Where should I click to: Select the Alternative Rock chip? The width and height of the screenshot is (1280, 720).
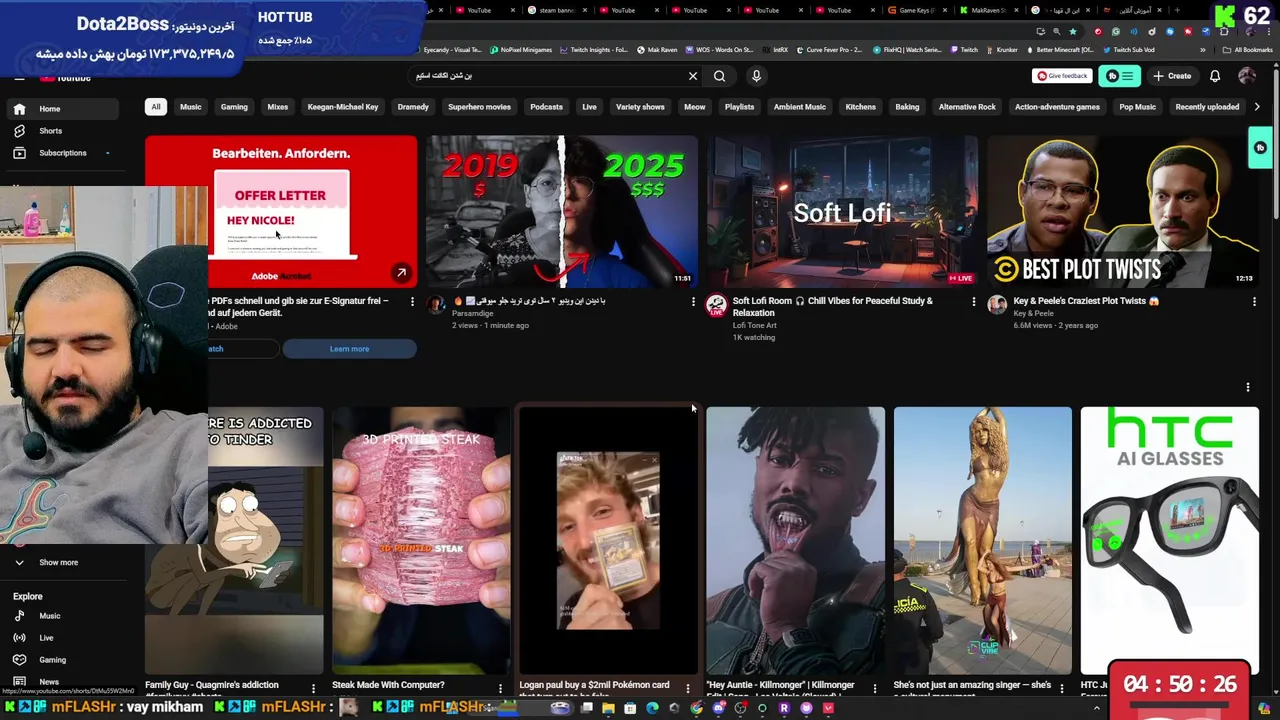[x=967, y=107]
